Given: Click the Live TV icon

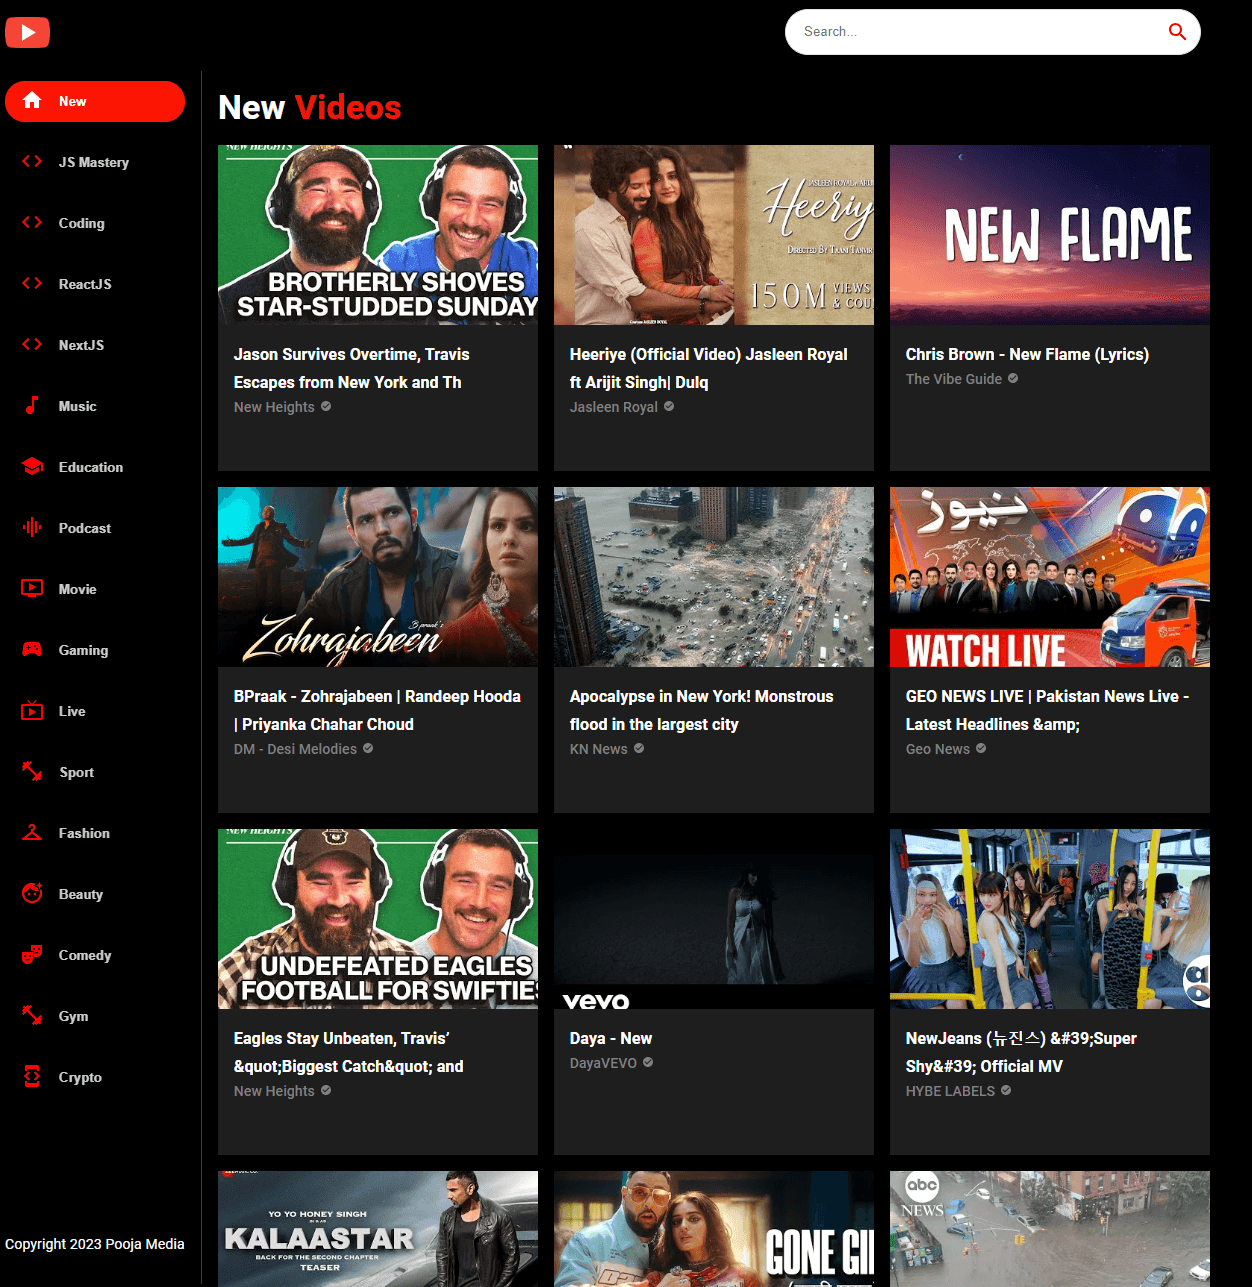Looking at the screenshot, I should click(x=32, y=710).
